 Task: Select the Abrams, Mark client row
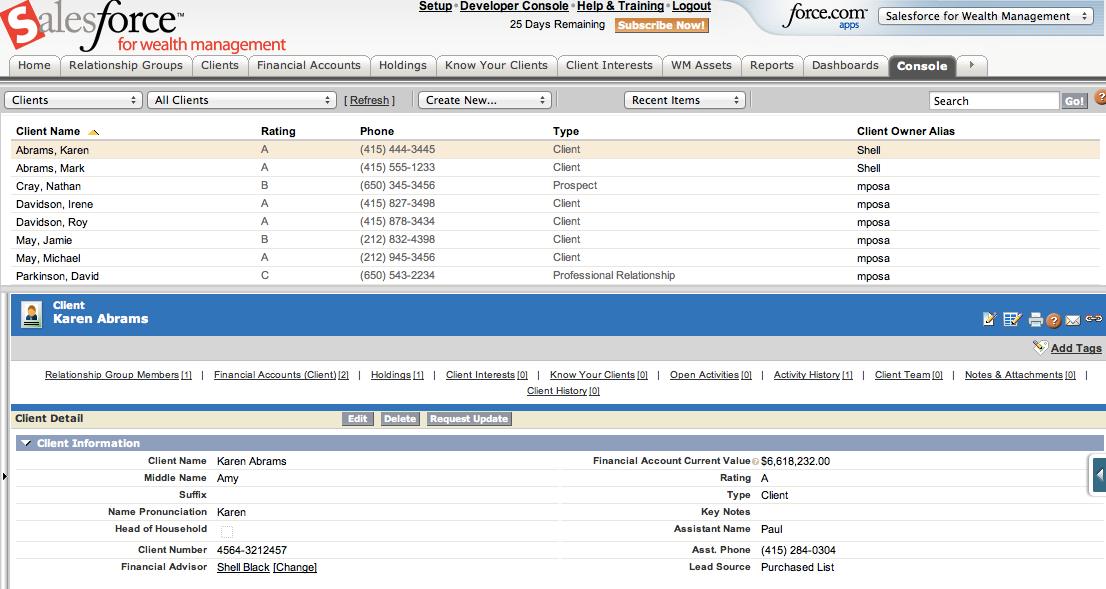[x=555, y=168]
